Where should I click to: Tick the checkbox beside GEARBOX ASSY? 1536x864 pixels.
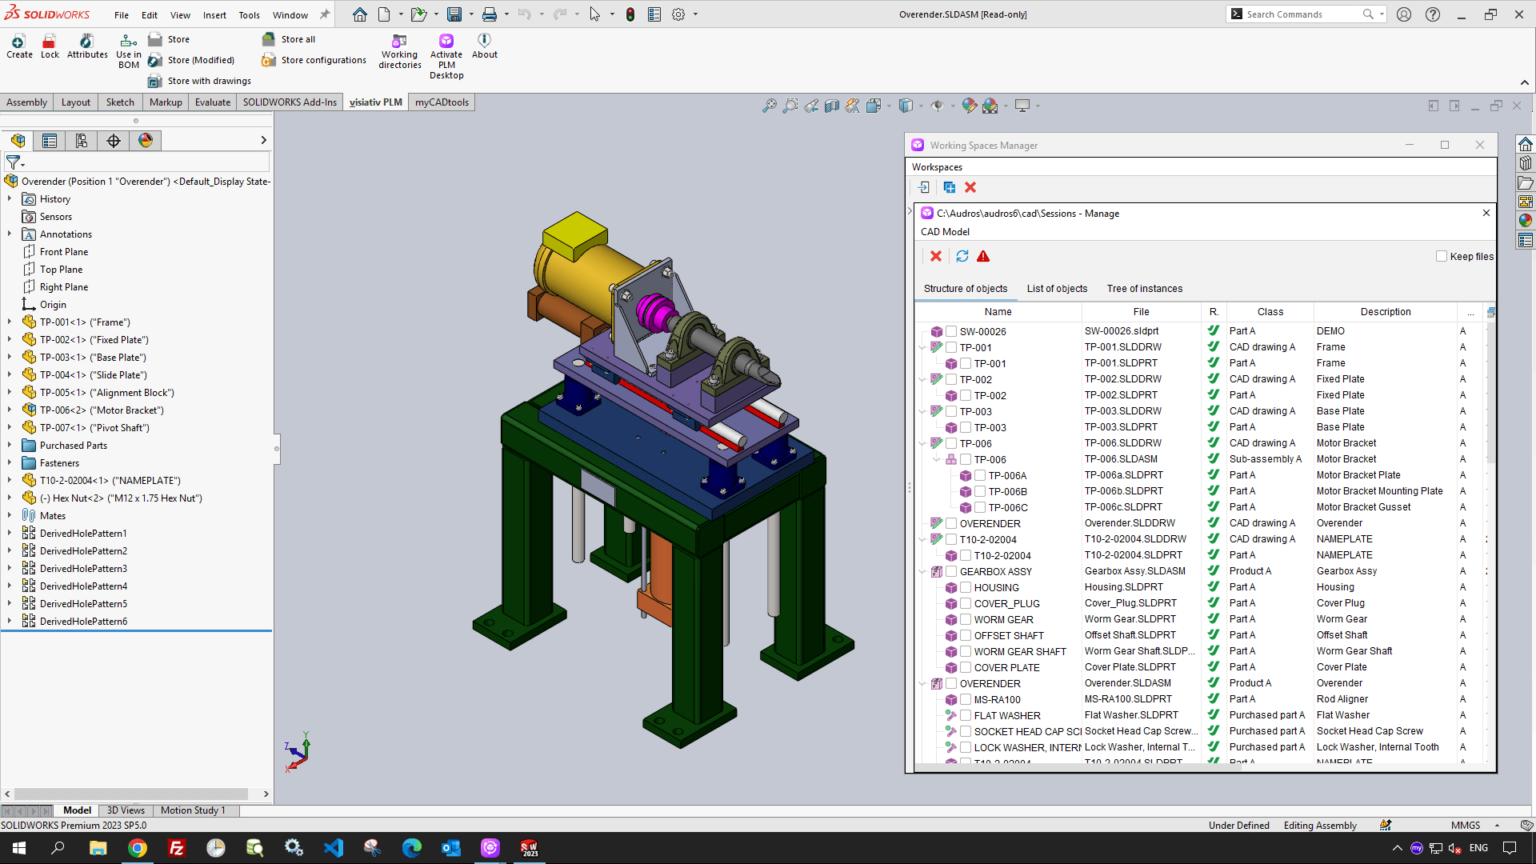(x=951, y=571)
